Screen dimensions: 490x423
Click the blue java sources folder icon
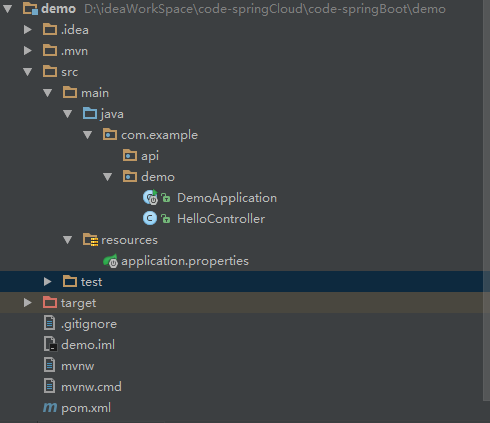[x=90, y=113]
